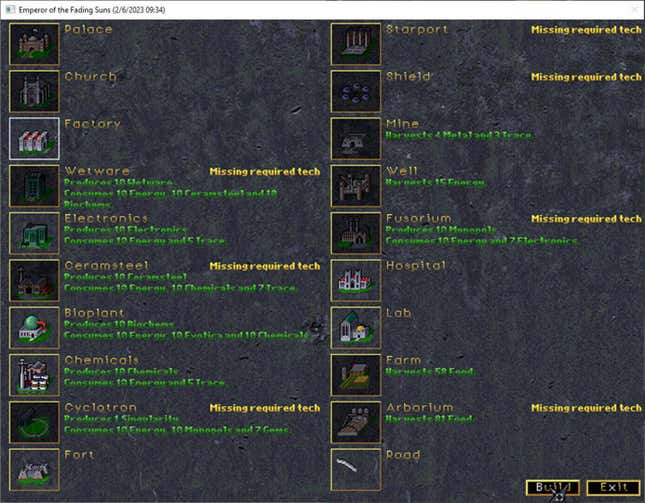Click the Mine label text
Screen dimensions: 645x503
coord(402,124)
